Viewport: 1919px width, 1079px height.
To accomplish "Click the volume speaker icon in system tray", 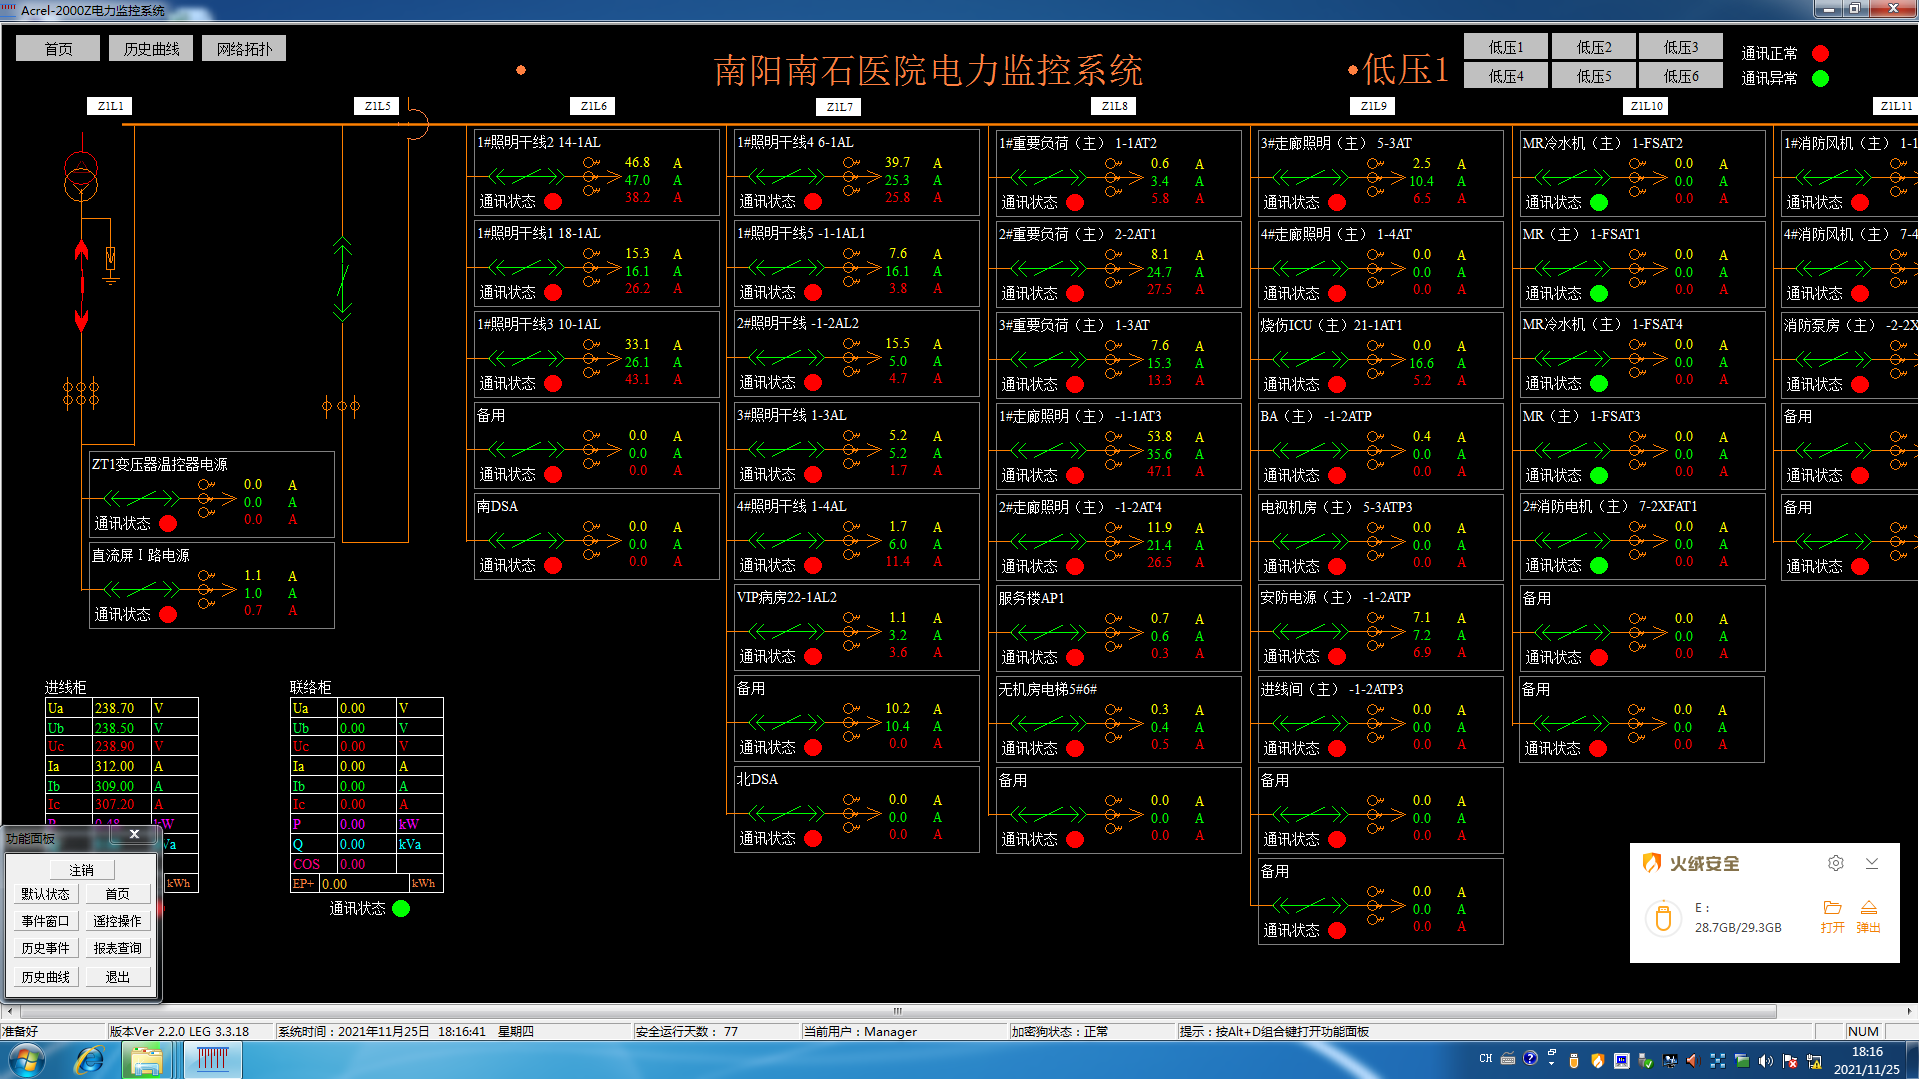I will pos(1765,1060).
